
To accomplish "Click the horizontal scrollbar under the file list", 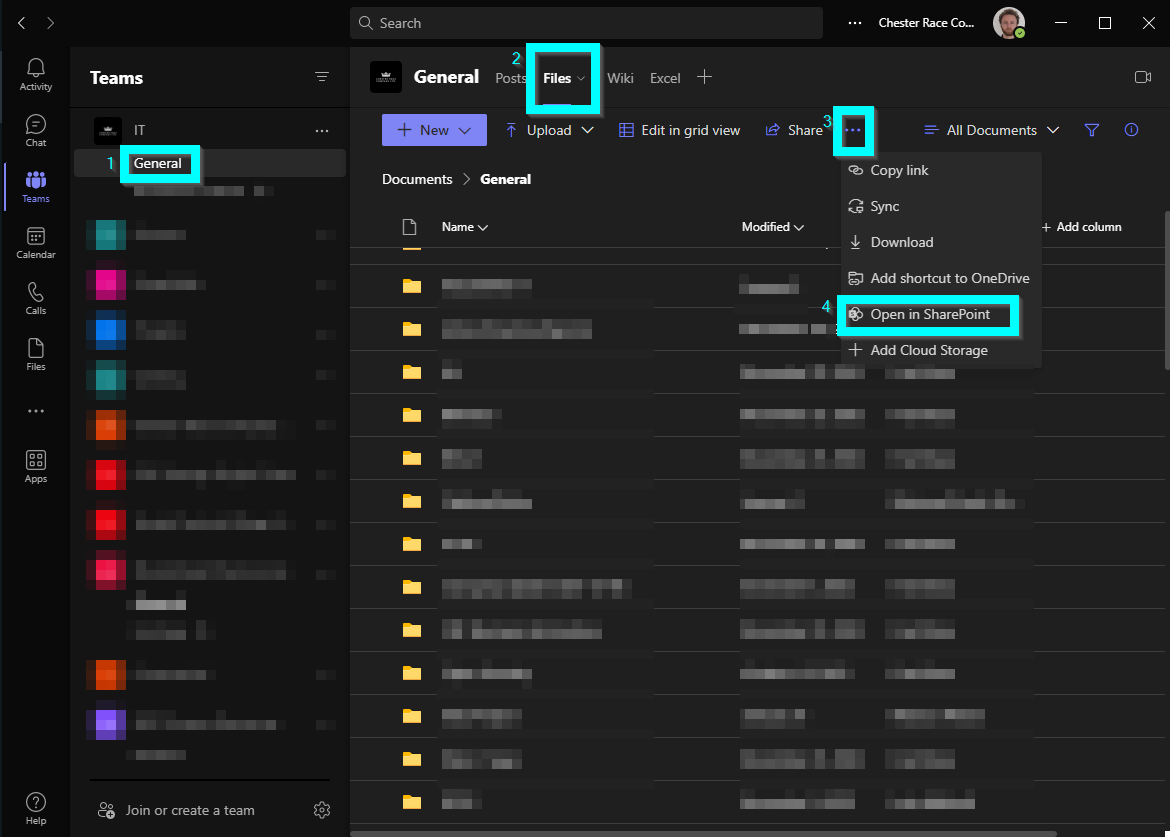I will point(703,833).
